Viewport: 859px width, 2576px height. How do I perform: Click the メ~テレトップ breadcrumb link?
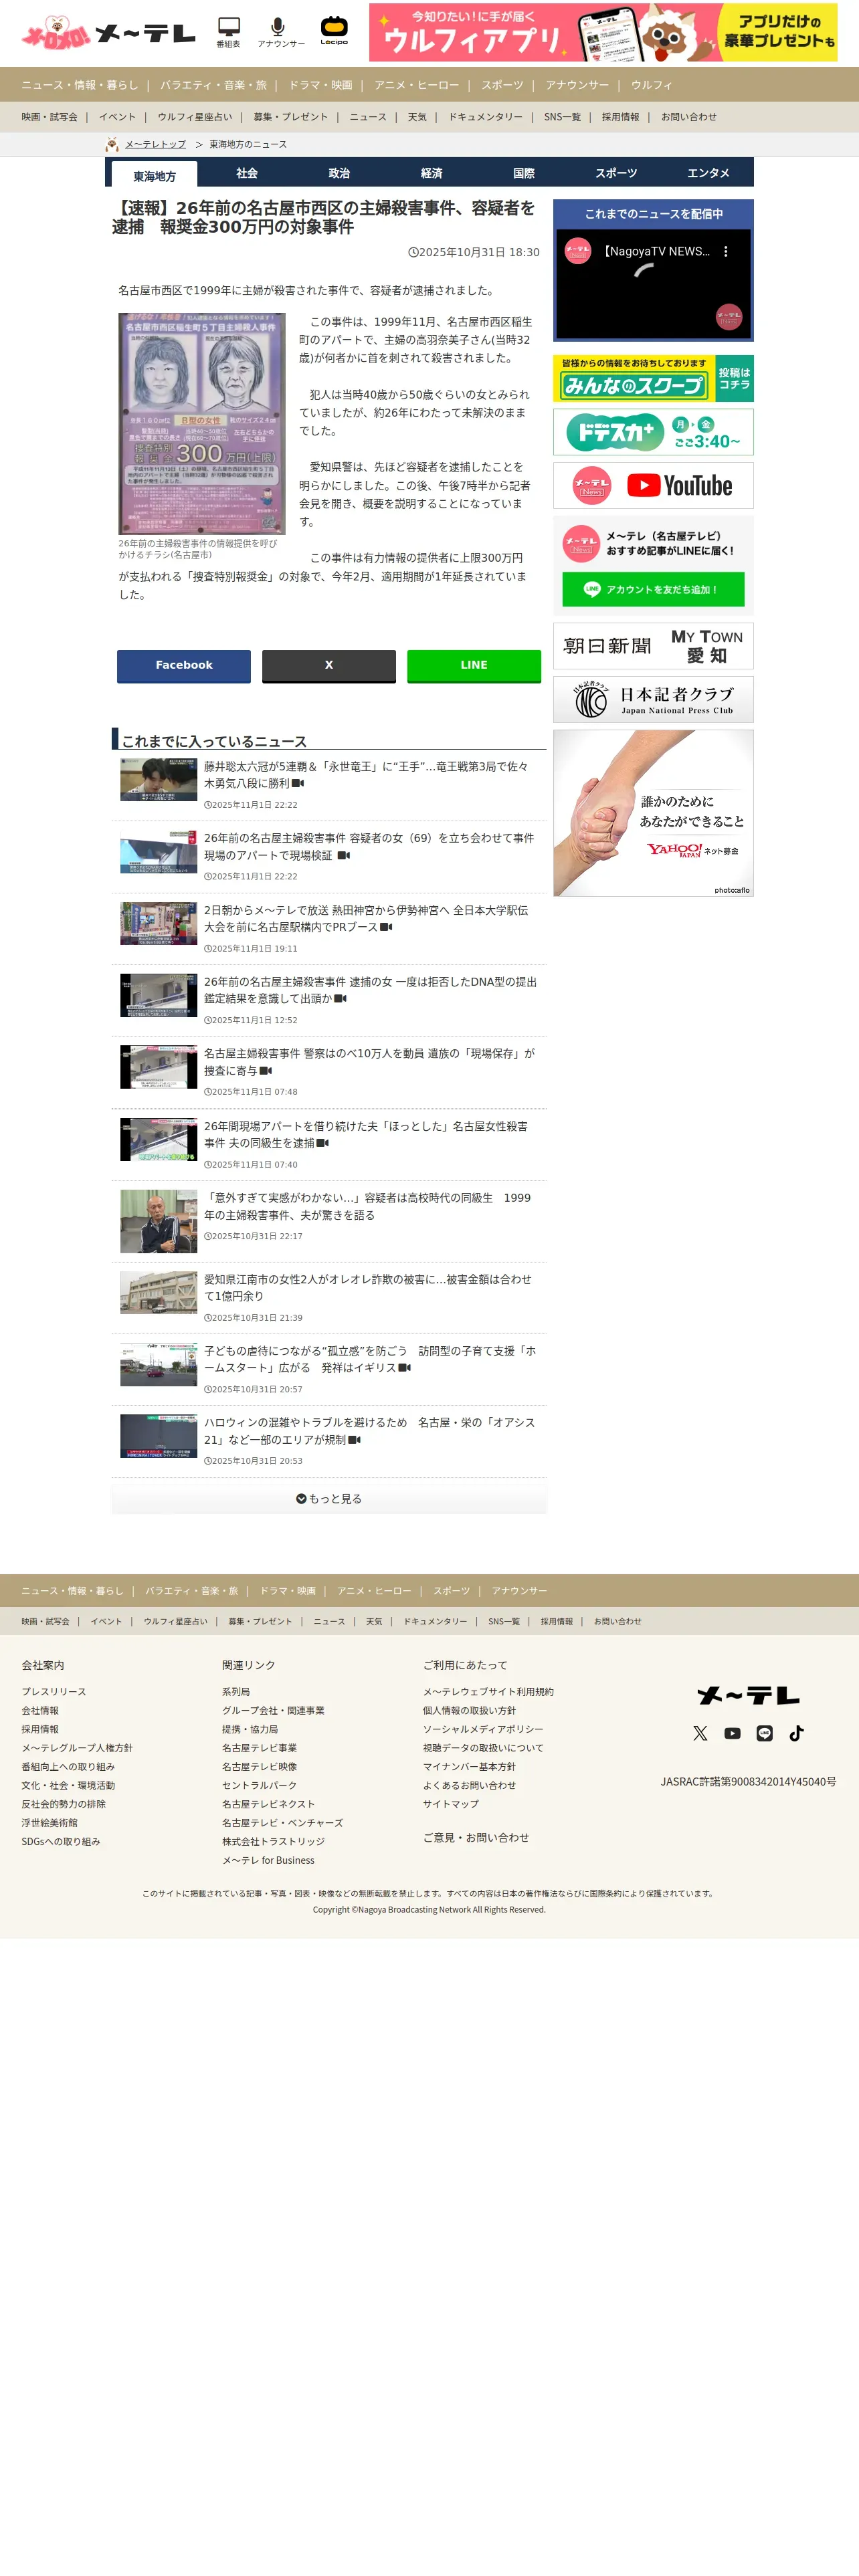click(156, 144)
